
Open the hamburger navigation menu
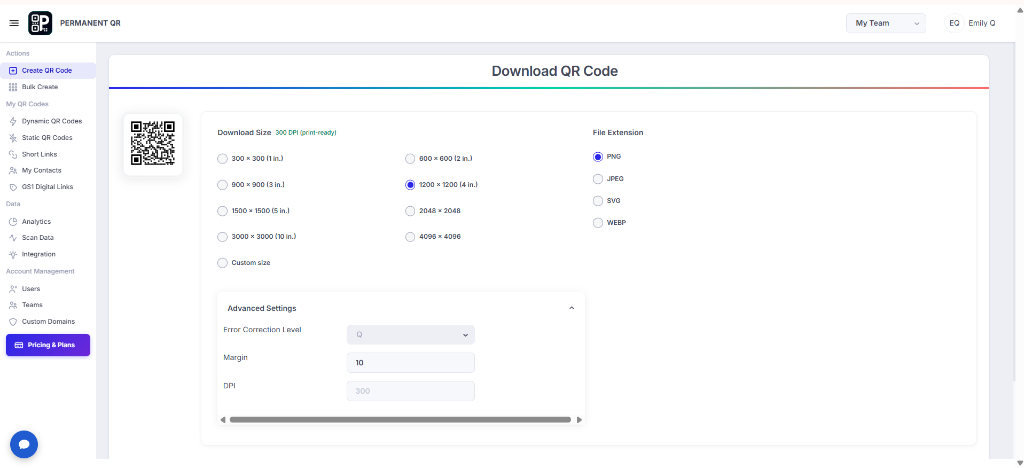tap(14, 23)
